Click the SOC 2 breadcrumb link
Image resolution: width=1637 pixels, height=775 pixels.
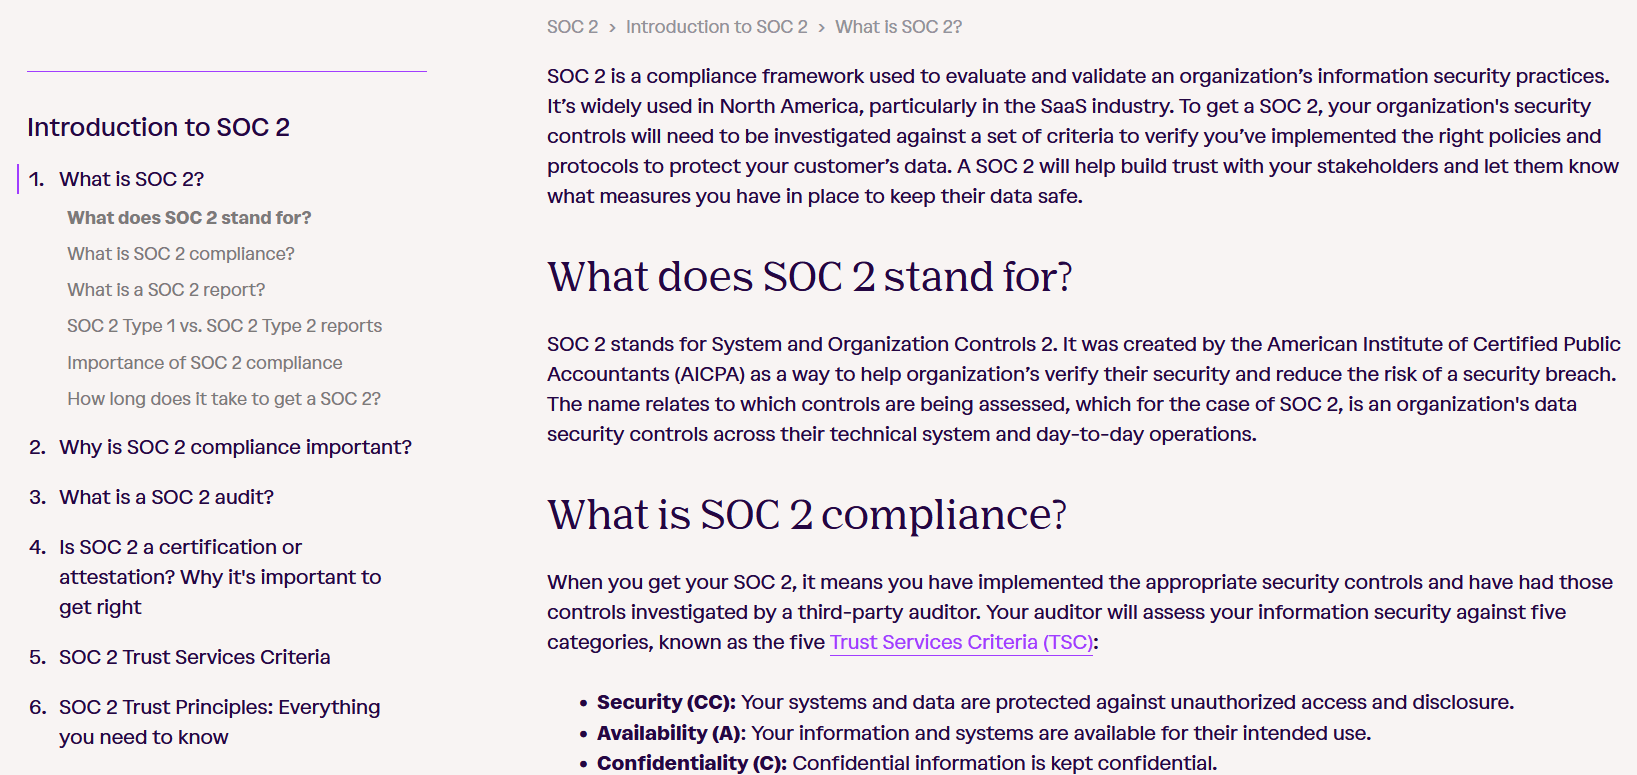[572, 27]
